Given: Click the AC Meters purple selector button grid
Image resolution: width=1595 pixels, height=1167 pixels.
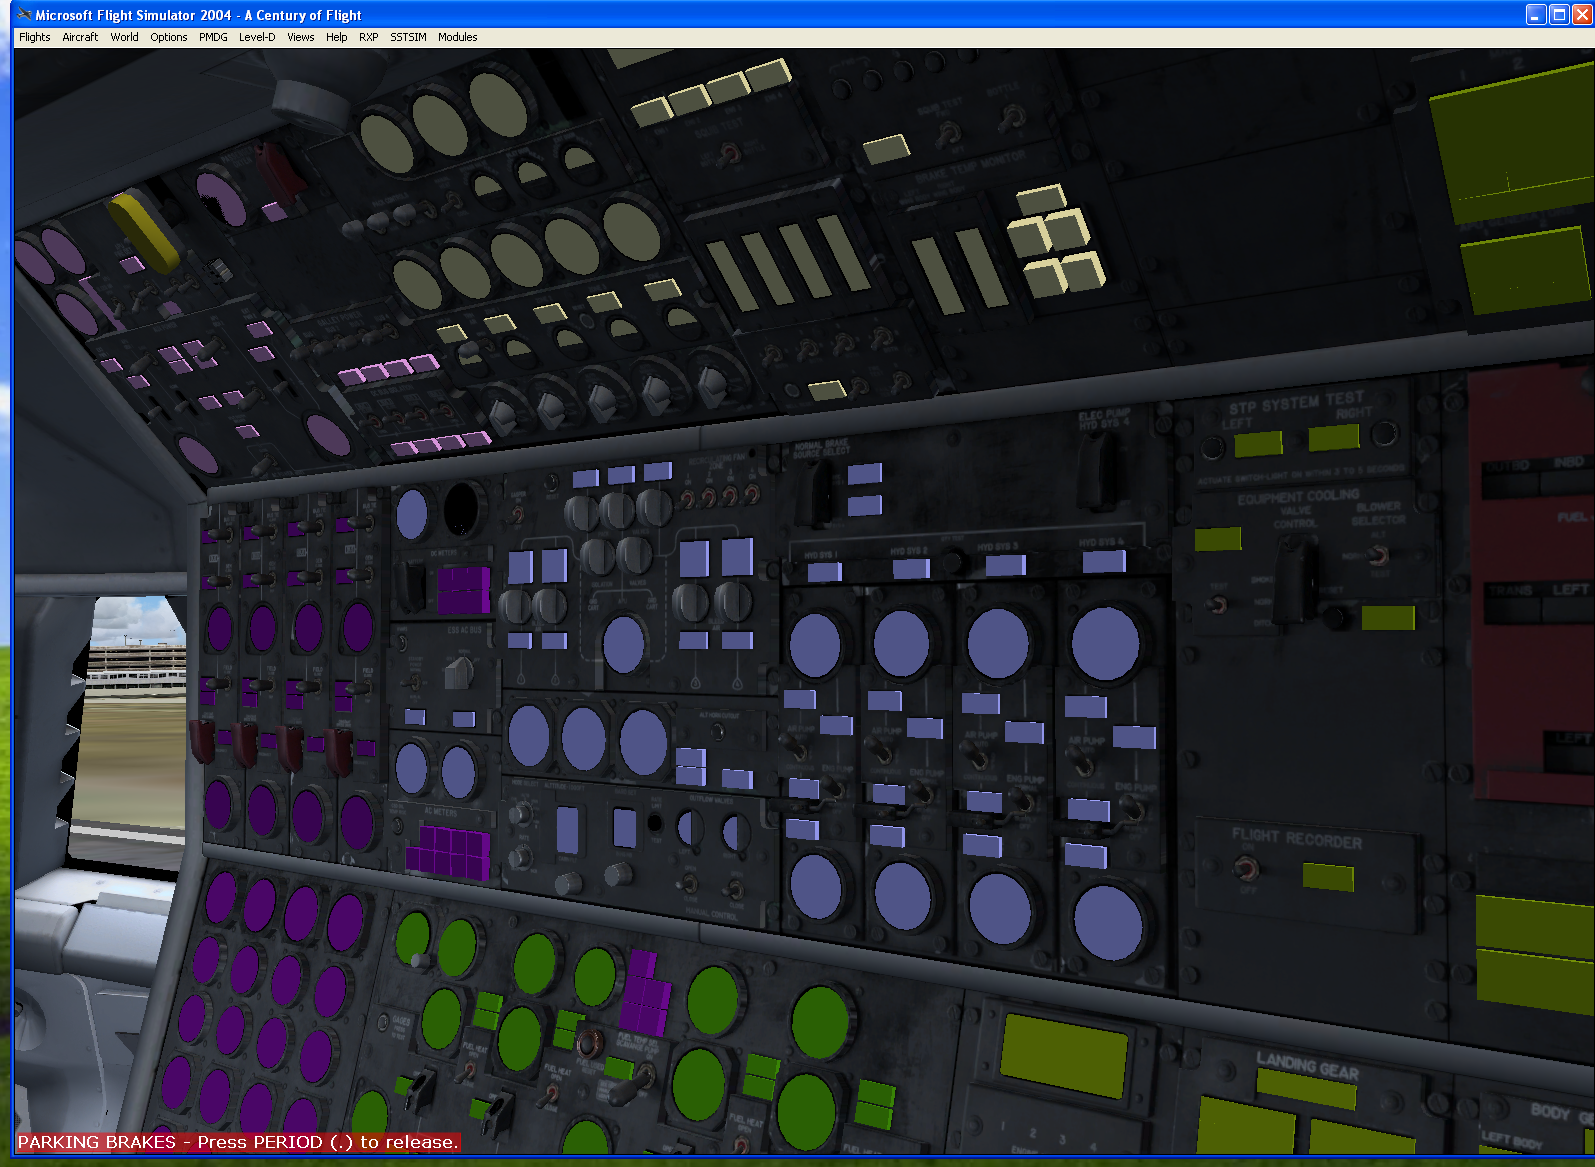Looking at the screenshot, I should point(447,853).
